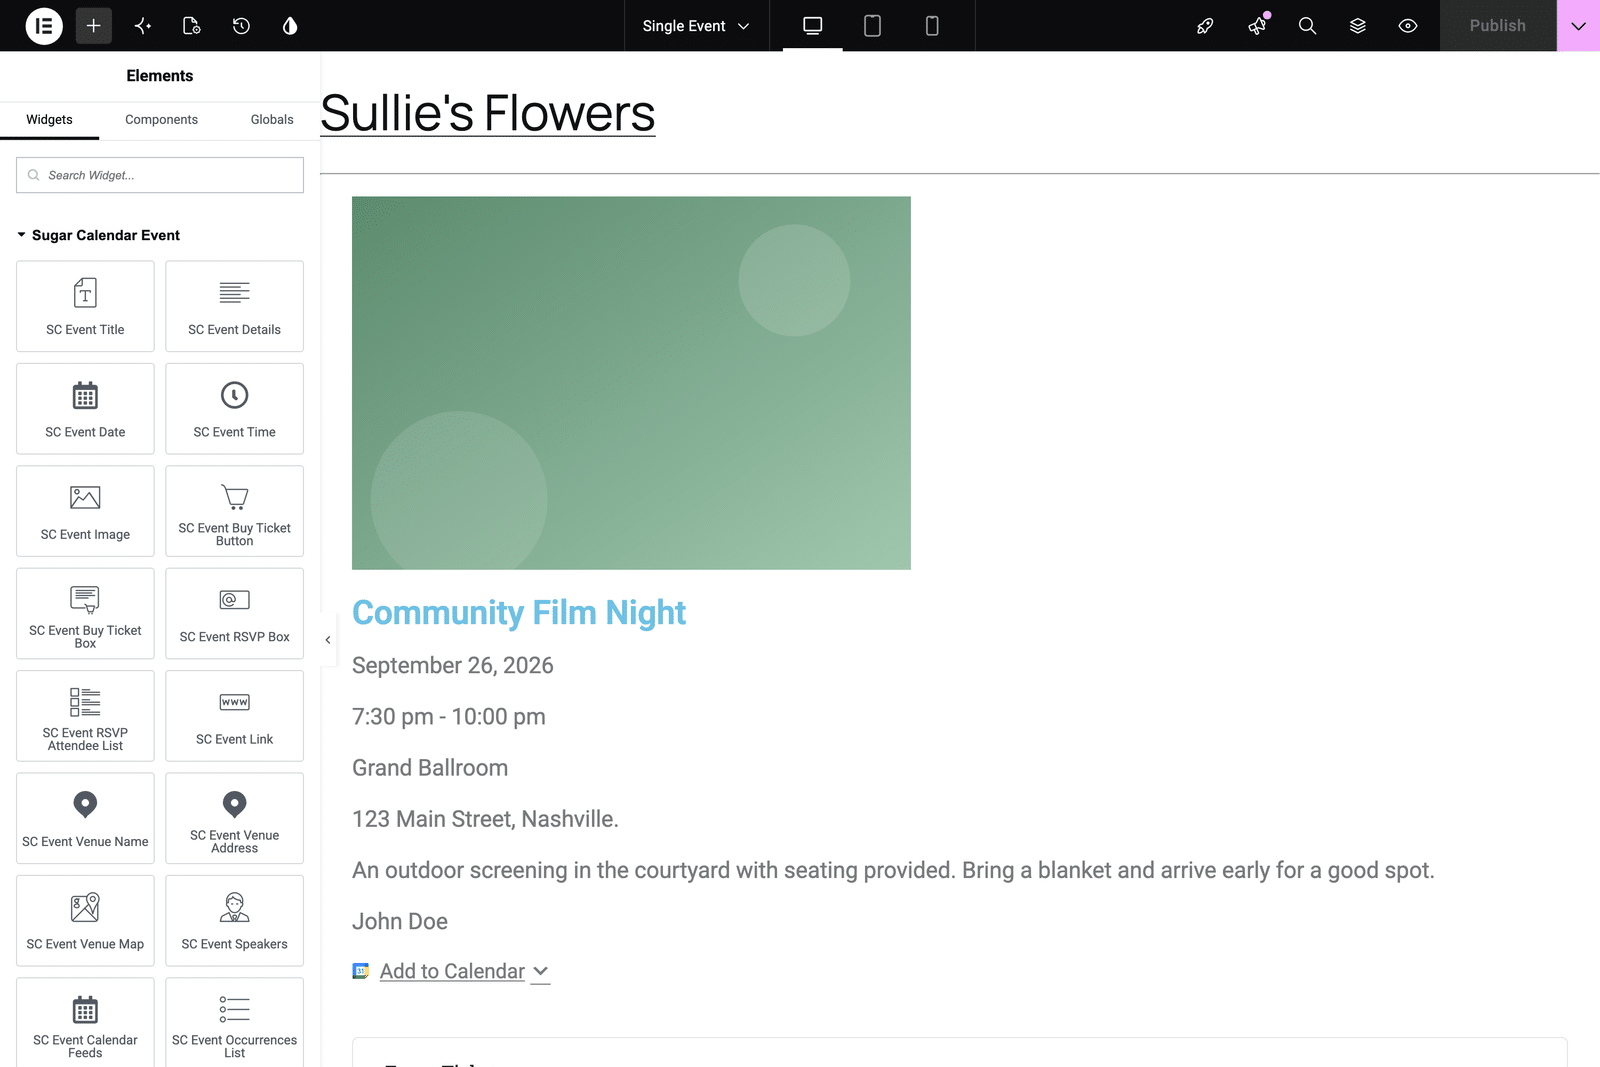Select the SC Event Buy Ticket Button widget
1600x1067 pixels.
234,511
